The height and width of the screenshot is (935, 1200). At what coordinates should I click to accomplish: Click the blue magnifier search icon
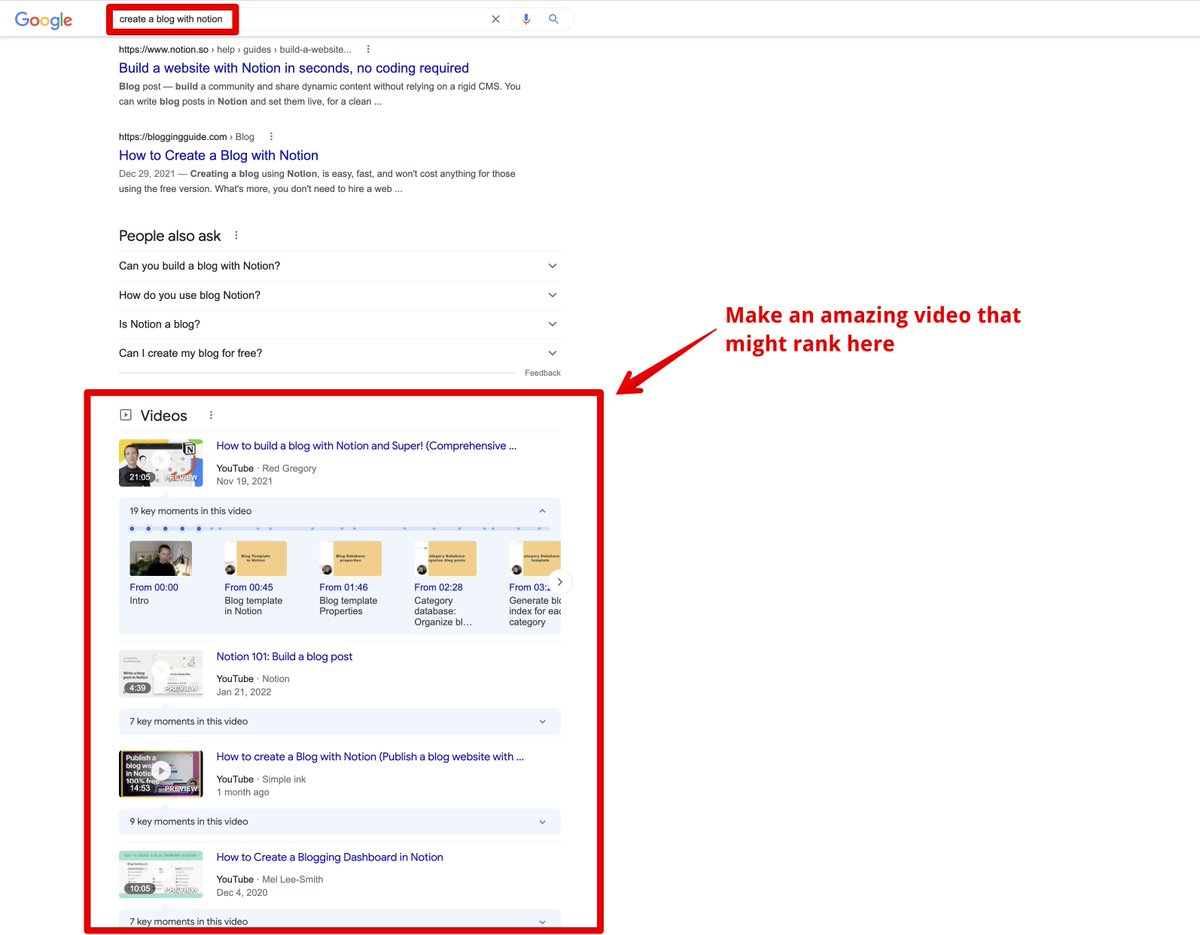click(554, 19)
